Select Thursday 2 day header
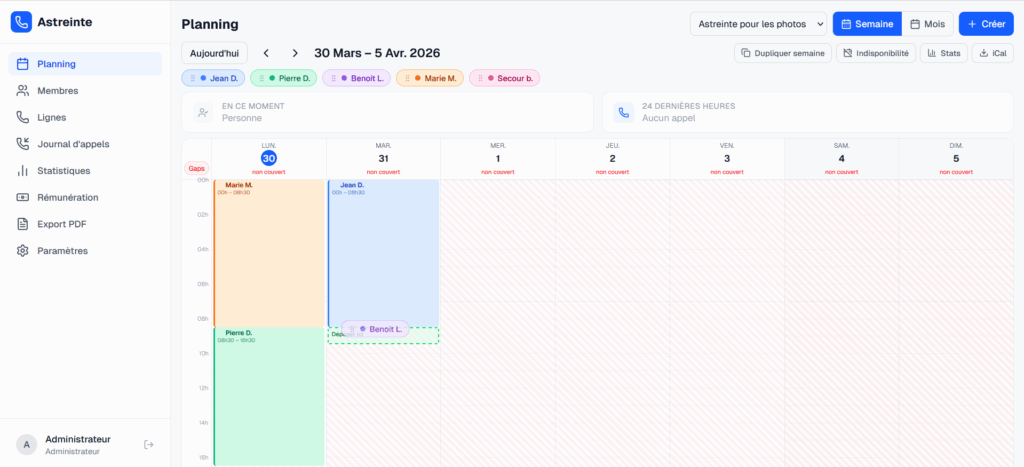 click(613, 159)
